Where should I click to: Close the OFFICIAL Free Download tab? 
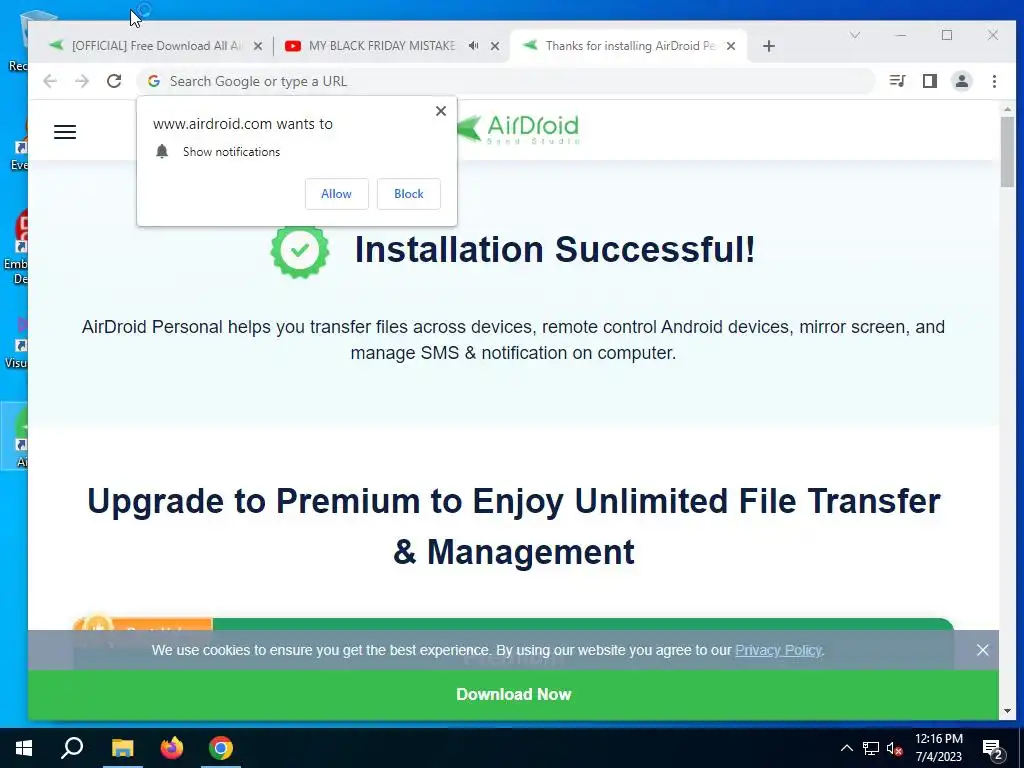[x=258, y=46]
